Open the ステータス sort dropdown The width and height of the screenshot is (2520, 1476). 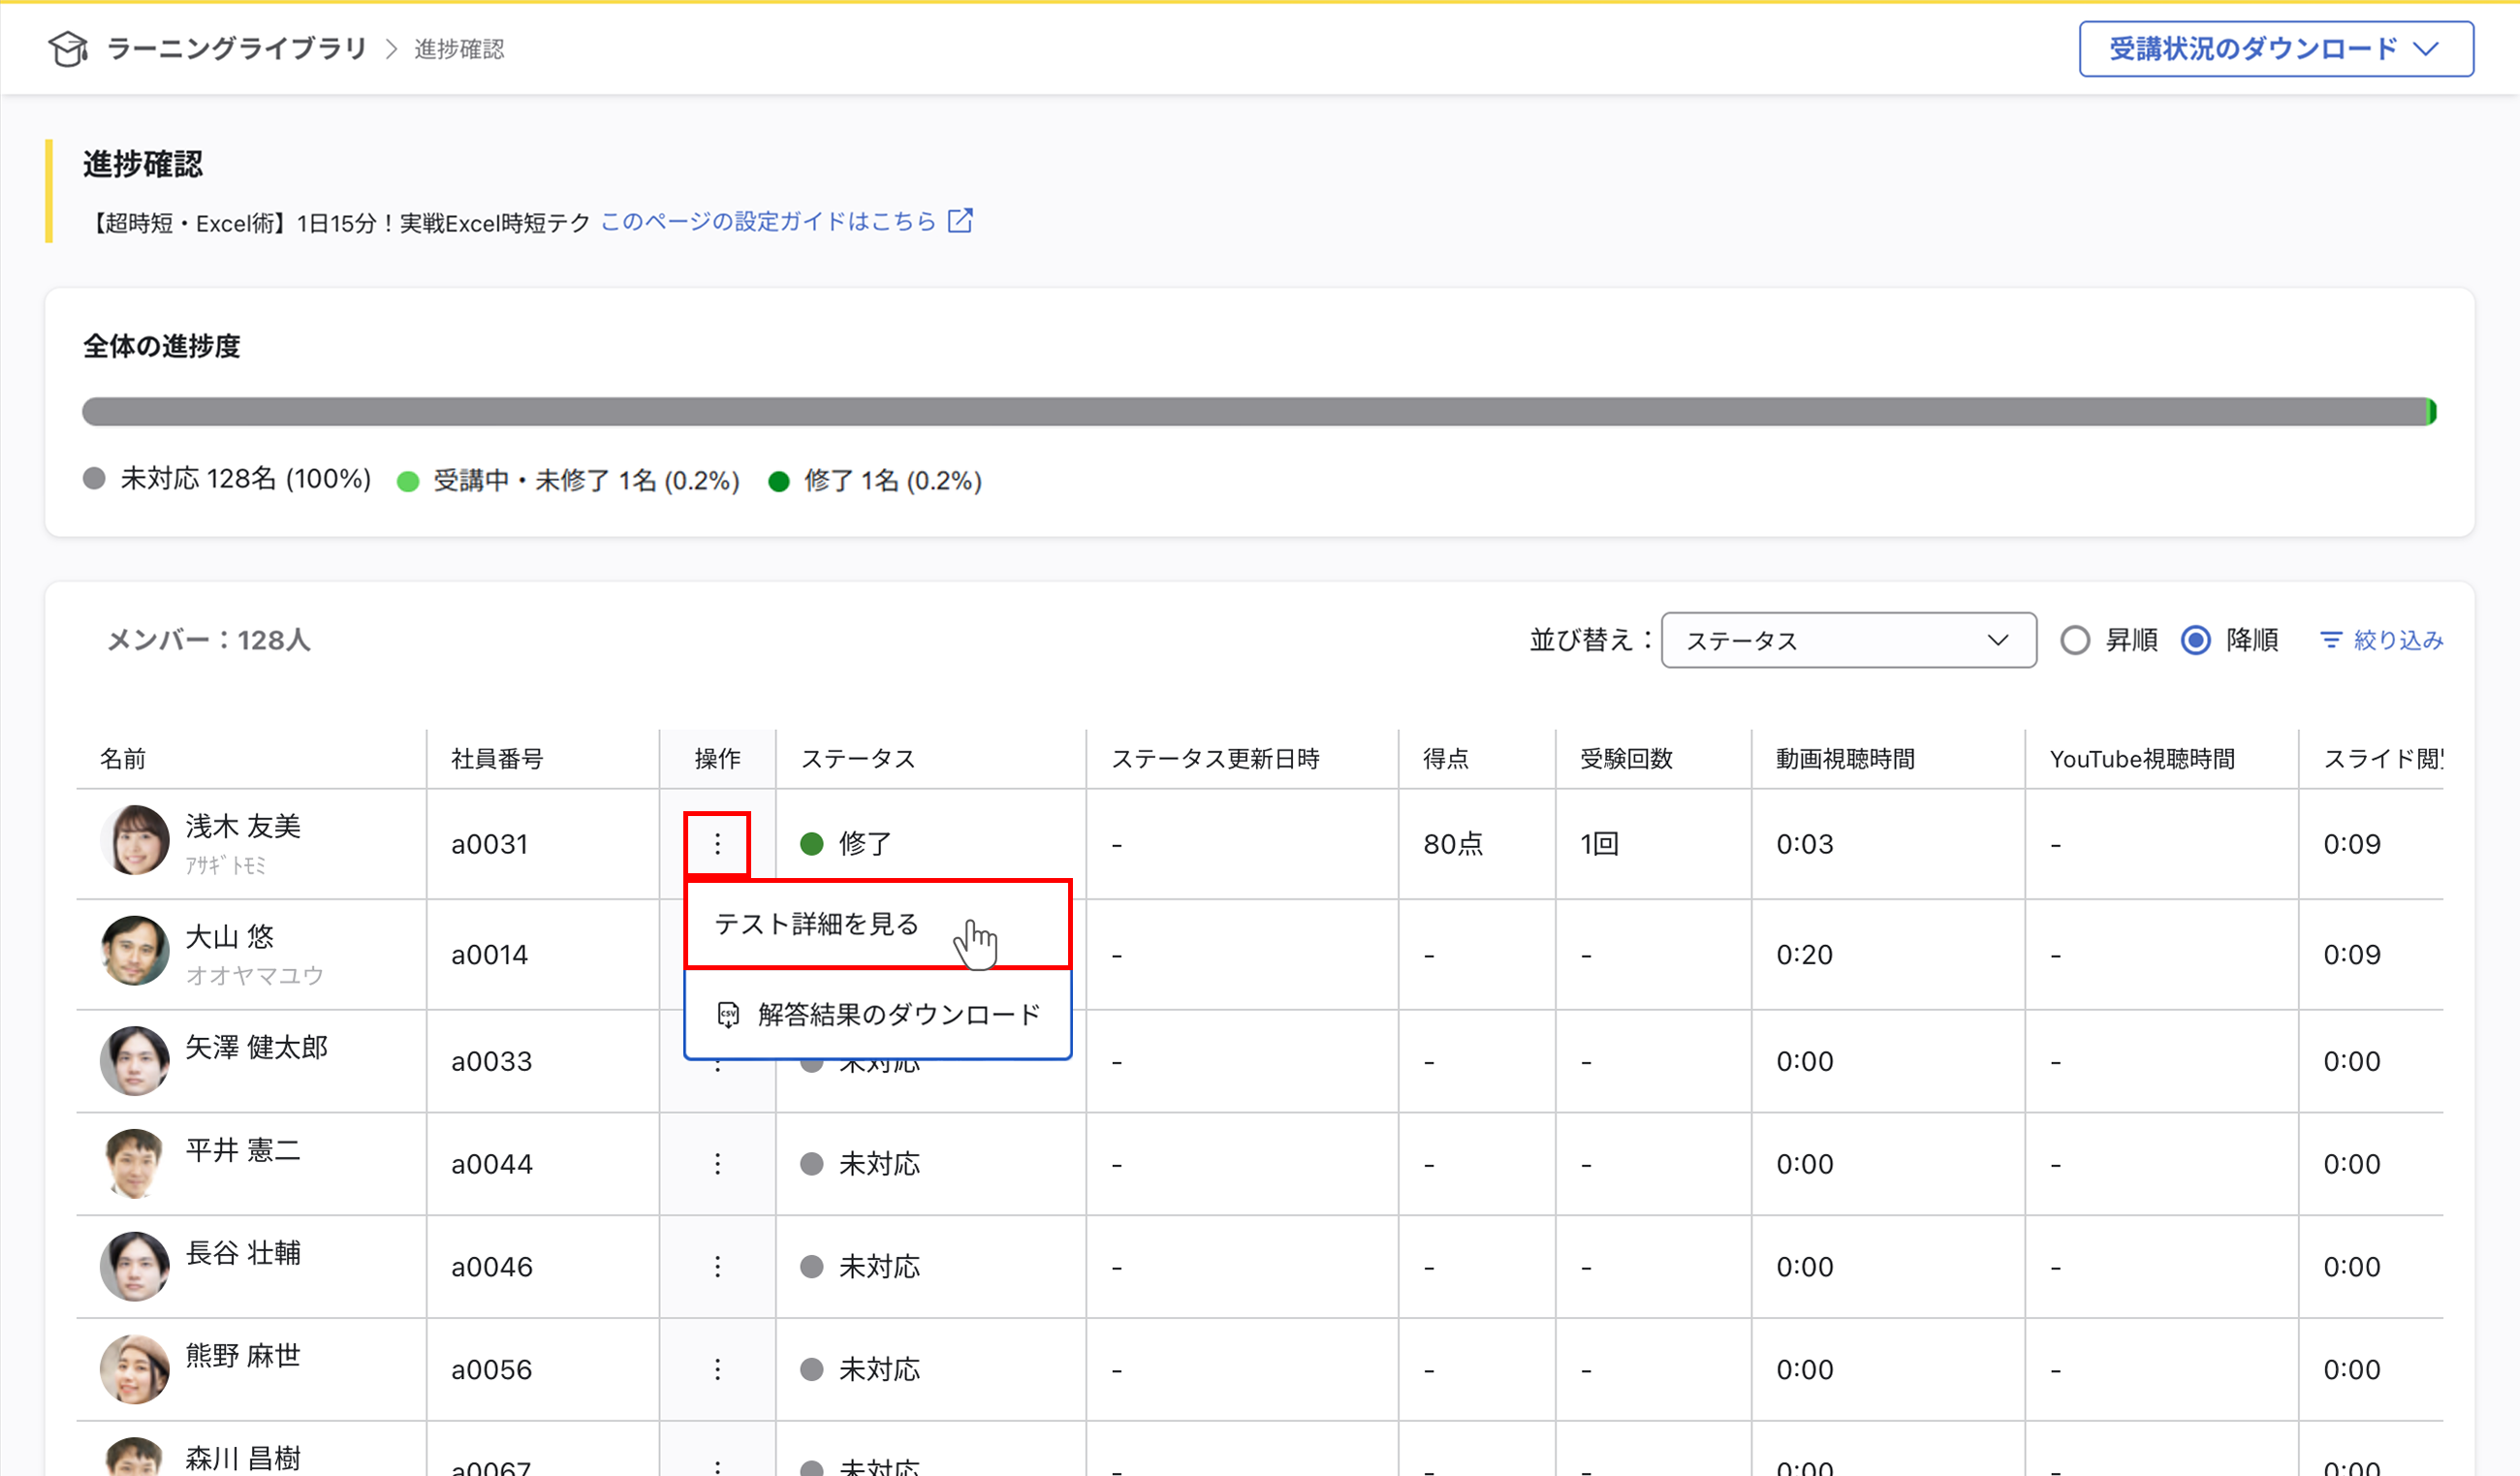pos(1847,640)
